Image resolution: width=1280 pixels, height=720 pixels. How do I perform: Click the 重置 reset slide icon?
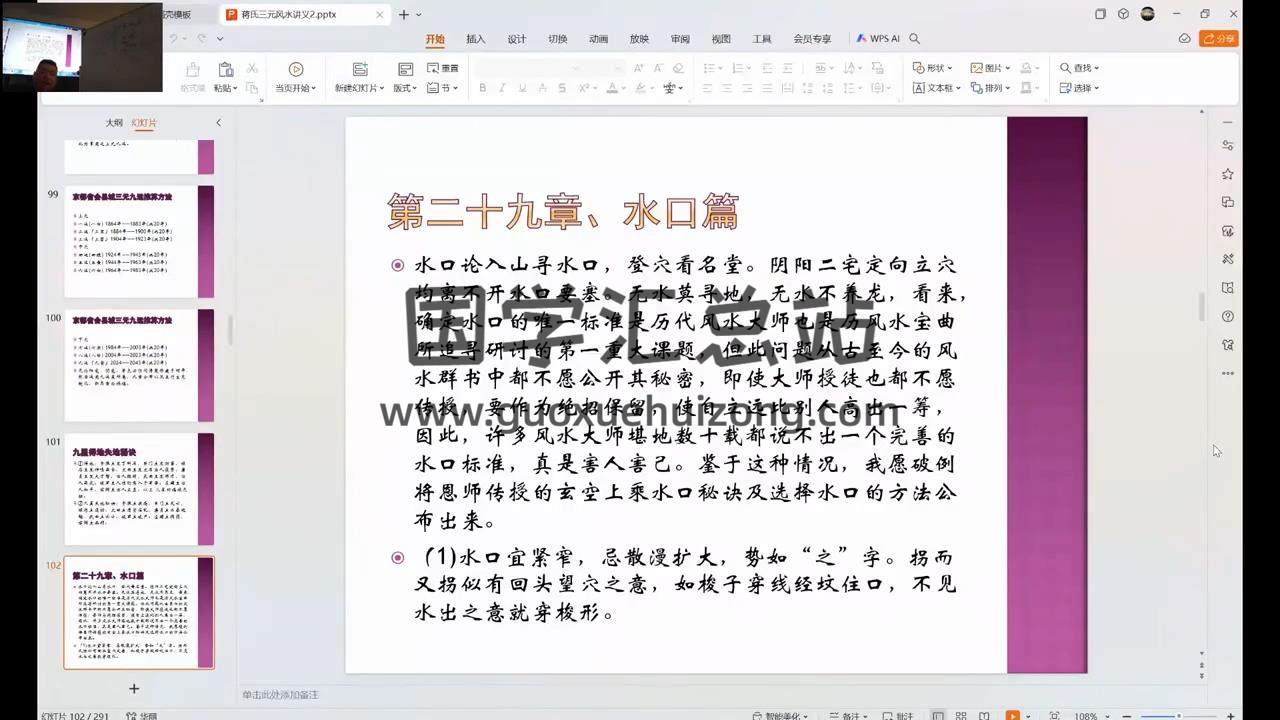(443, 68)
